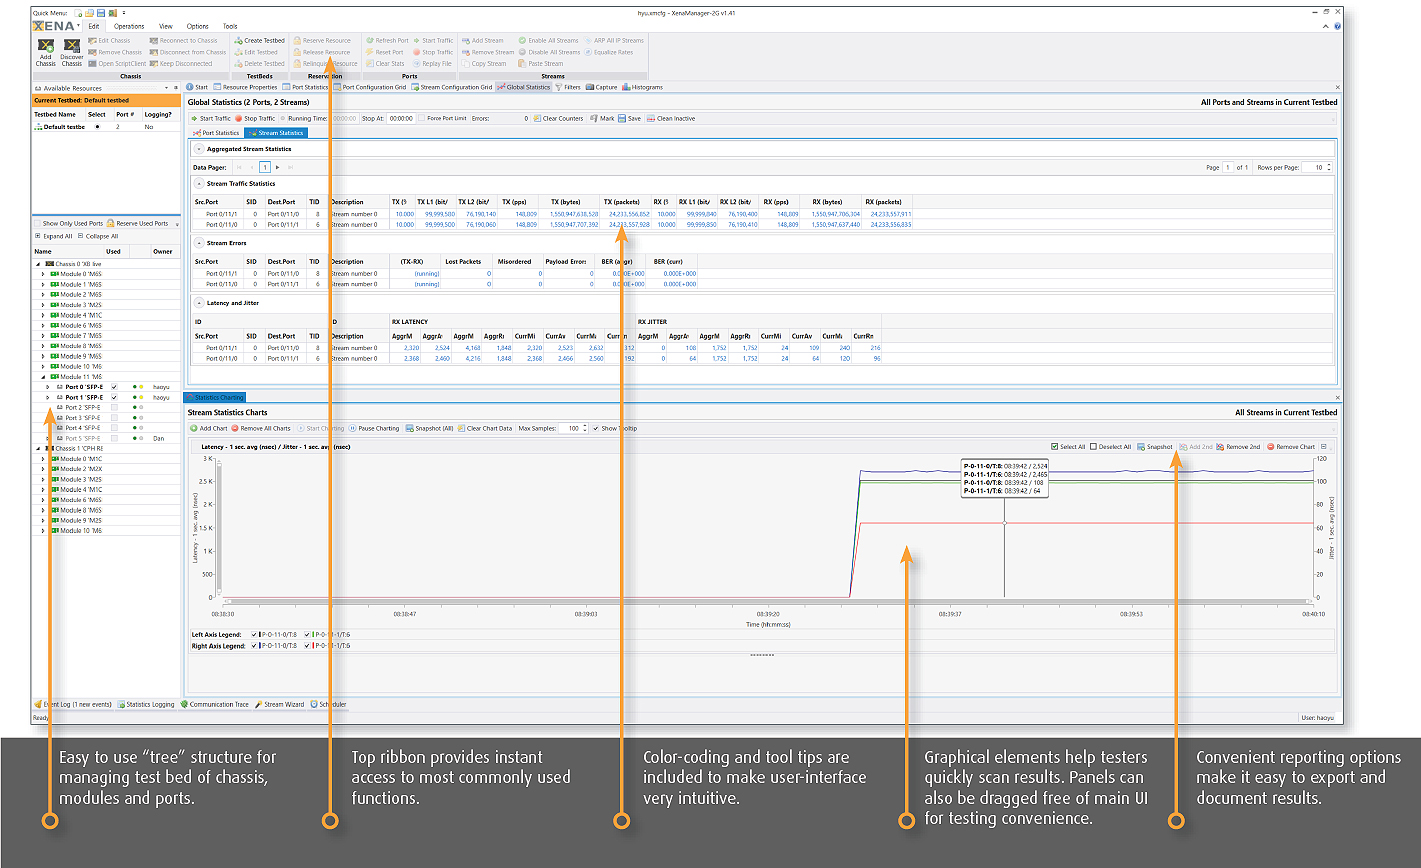Click Collapse All in the resource tree

tap(97, 236)
